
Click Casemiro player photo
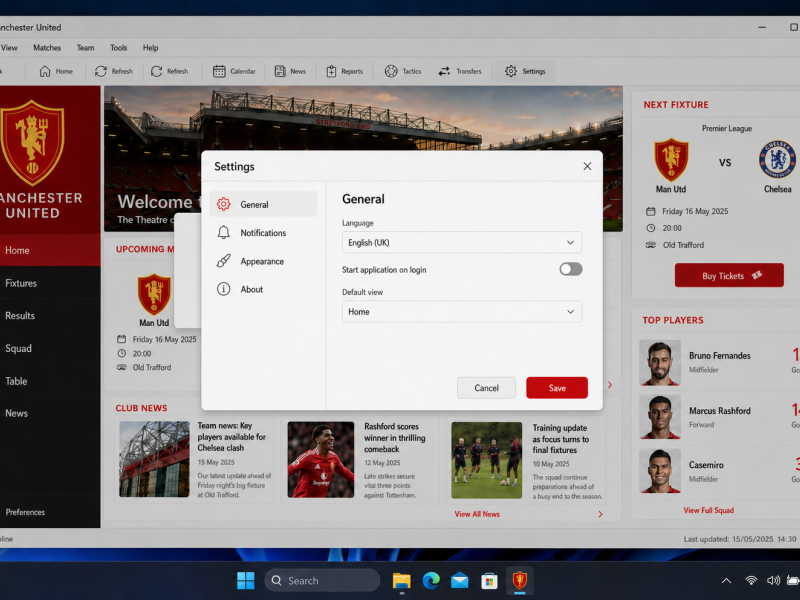[660, 471]
